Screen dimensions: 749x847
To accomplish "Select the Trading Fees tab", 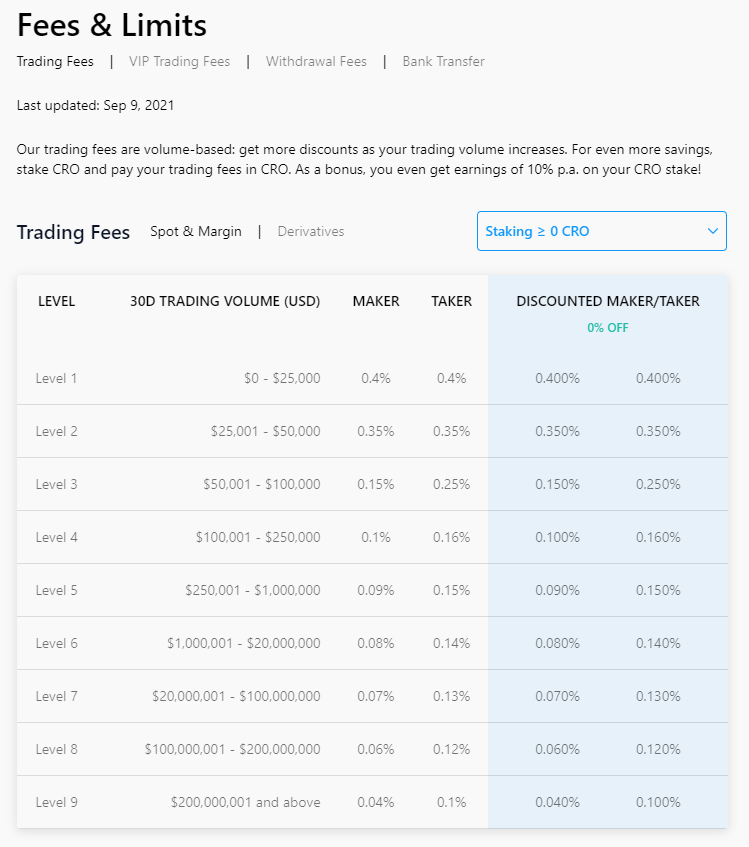I will (55, 62).
